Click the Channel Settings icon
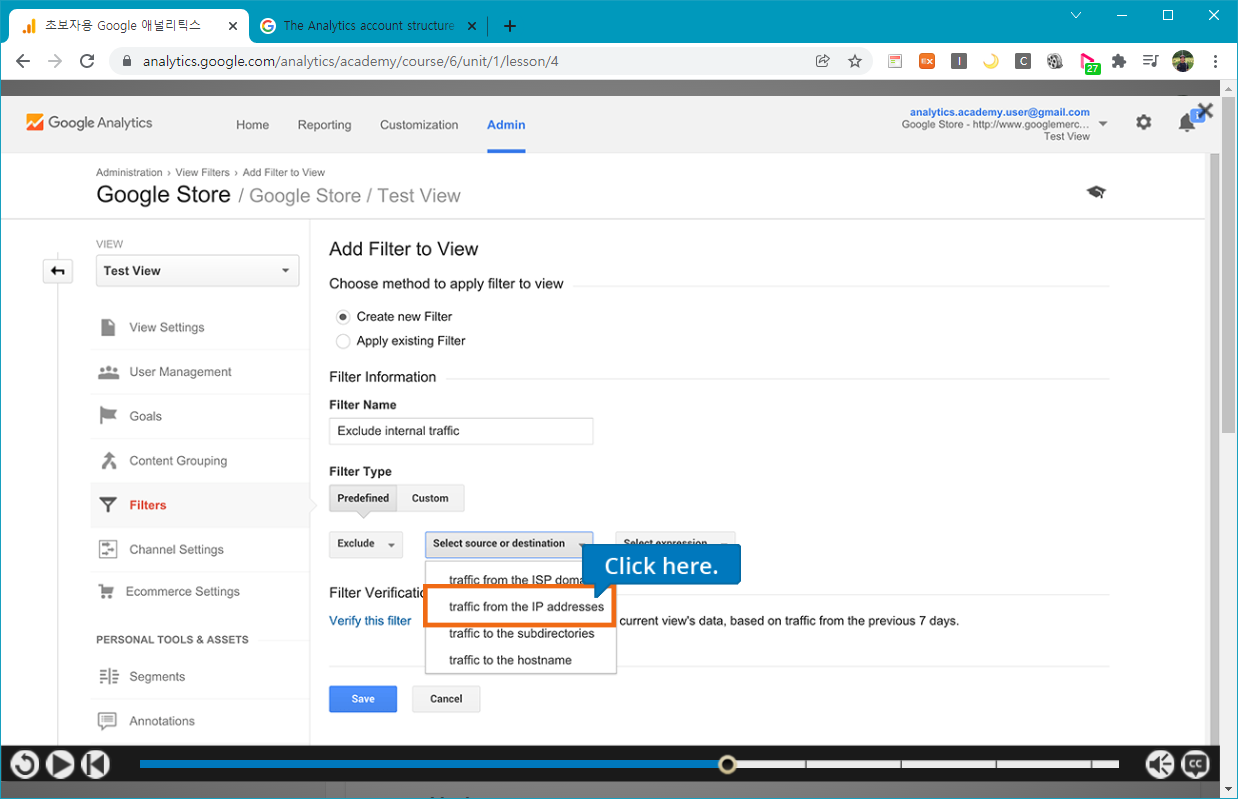The width and height of the screenshot is (1238, 799). [108, 549]
